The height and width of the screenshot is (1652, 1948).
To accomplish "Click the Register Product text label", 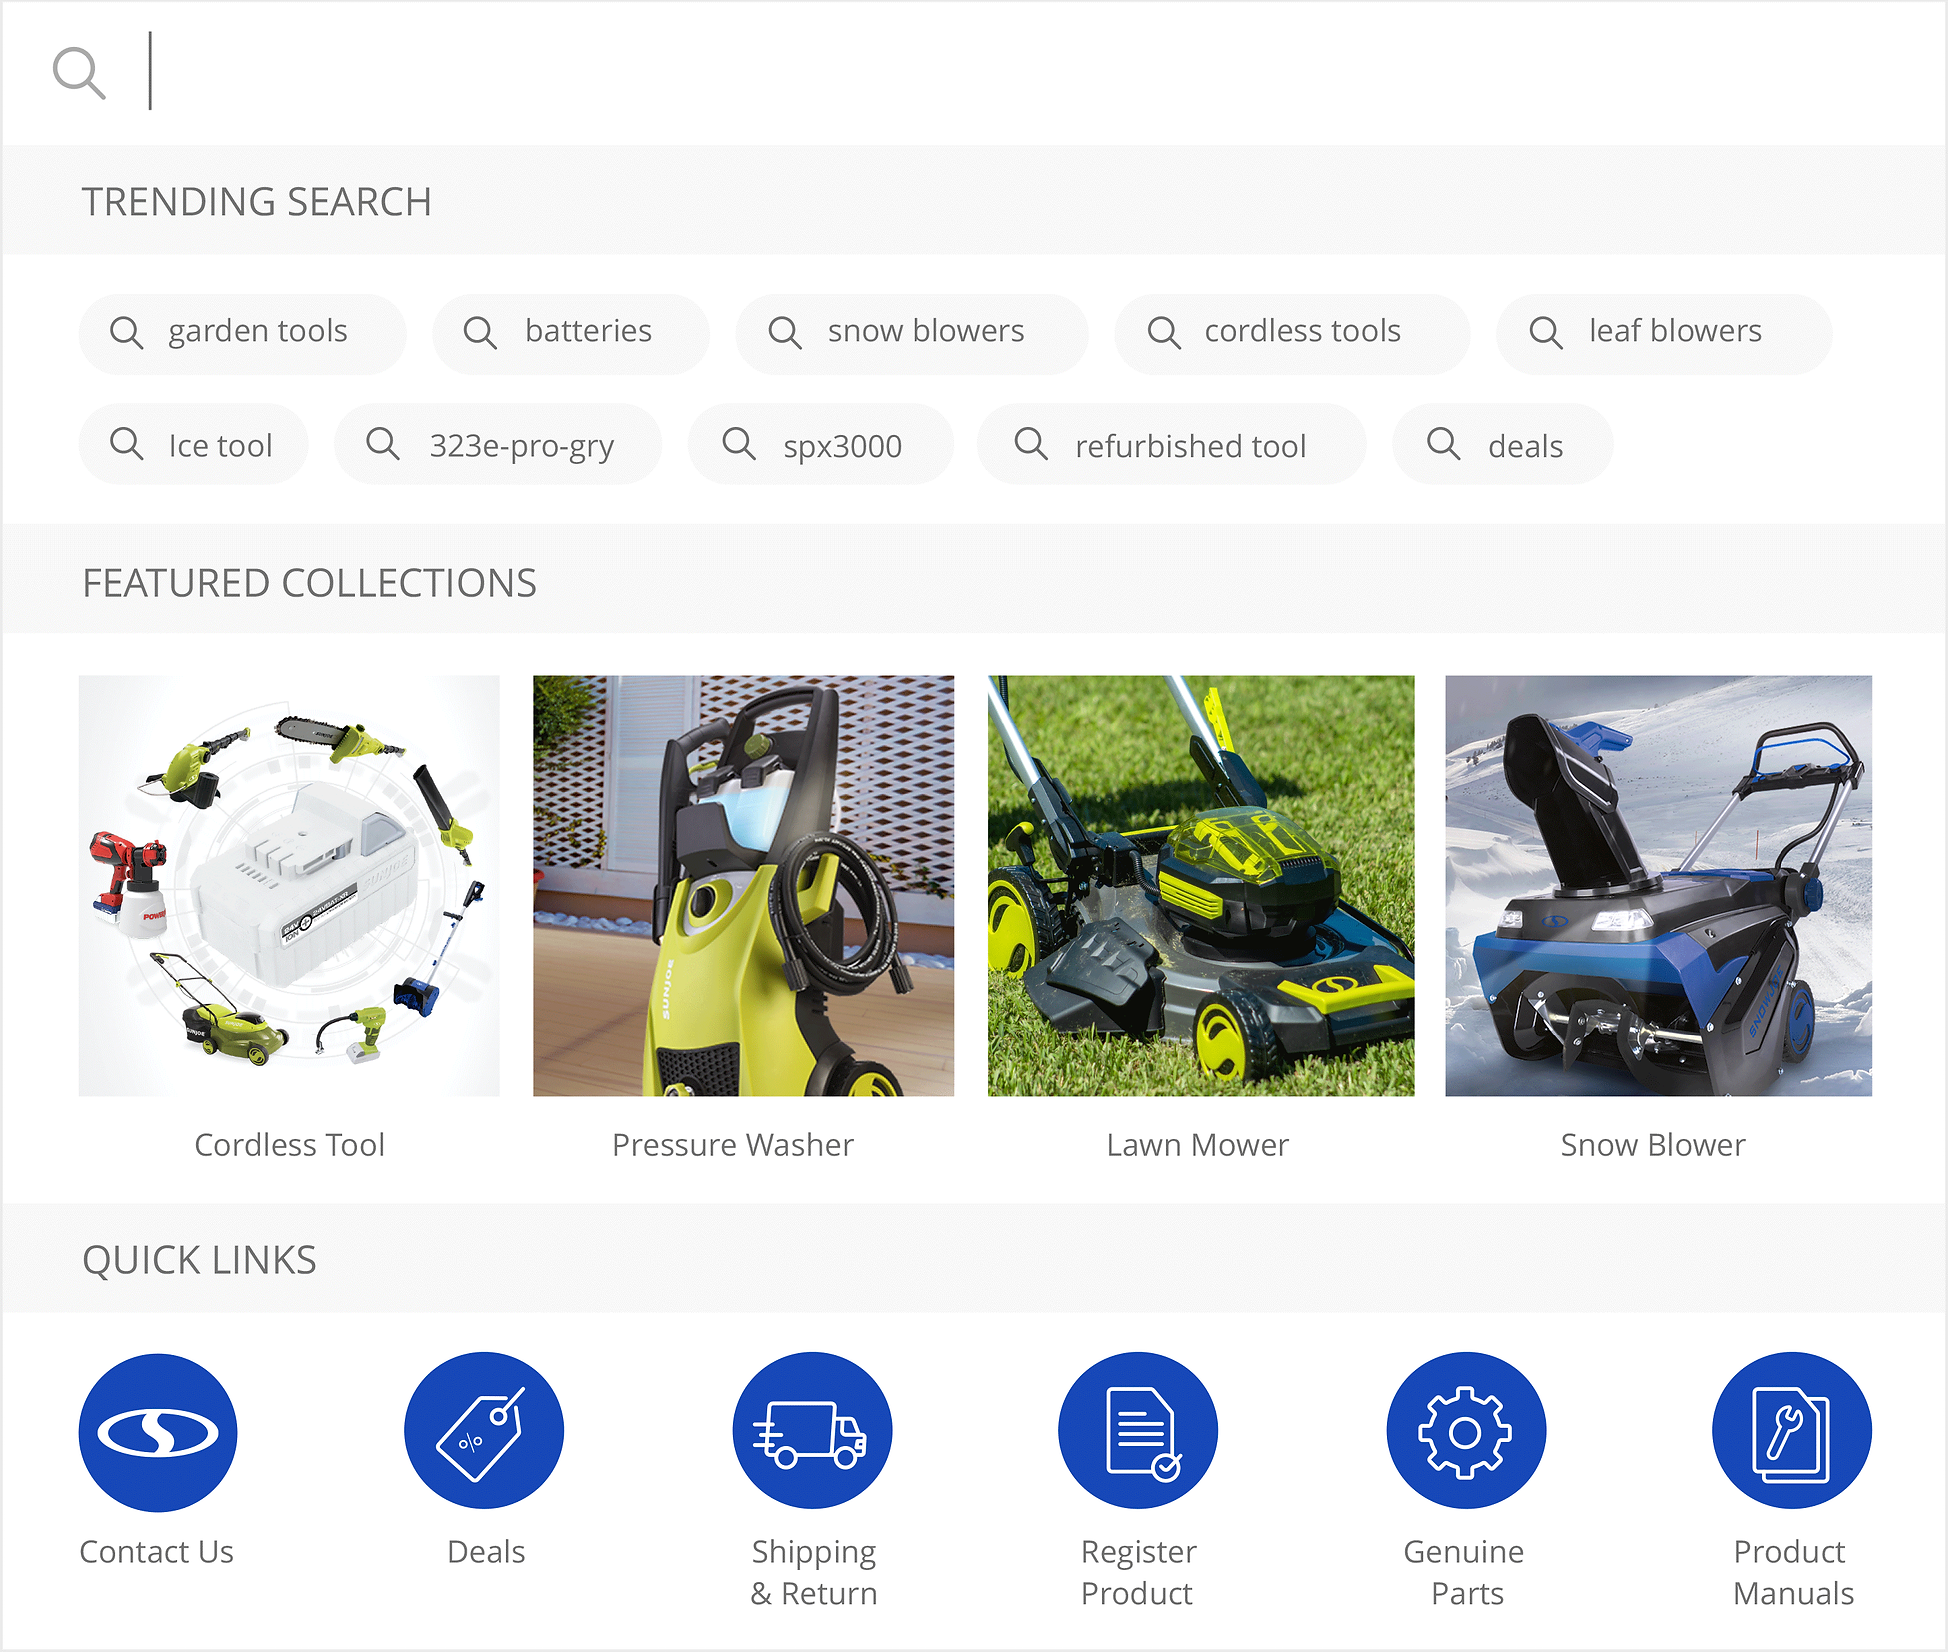I will pos(1138,1573).
